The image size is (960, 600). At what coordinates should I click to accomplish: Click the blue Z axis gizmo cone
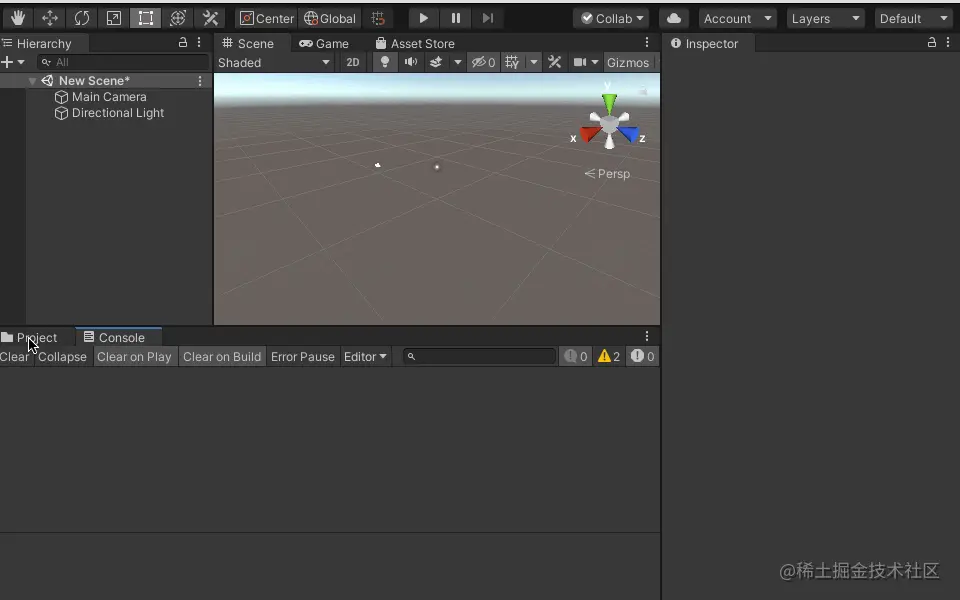629,133
